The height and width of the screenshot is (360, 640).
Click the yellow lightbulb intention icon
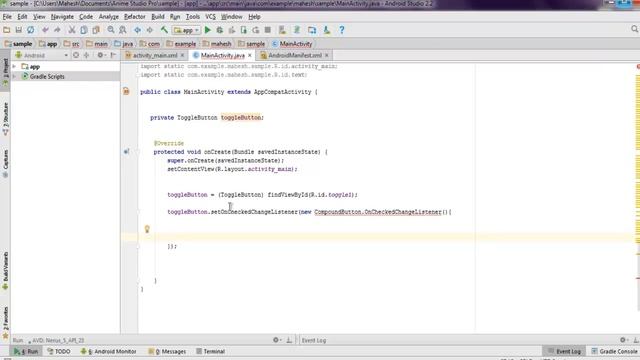tap(147, 229)
